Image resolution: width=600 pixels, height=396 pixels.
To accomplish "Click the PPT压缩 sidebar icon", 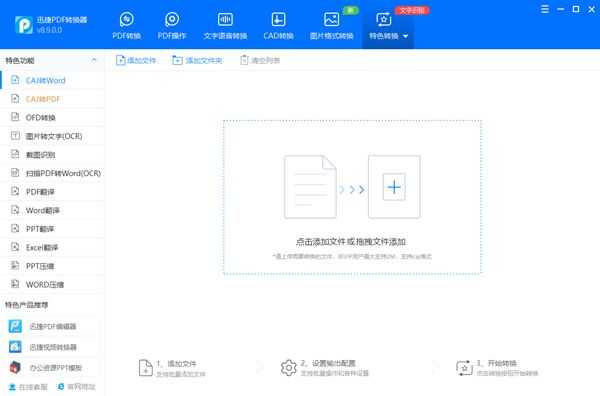I will [15, 266].
